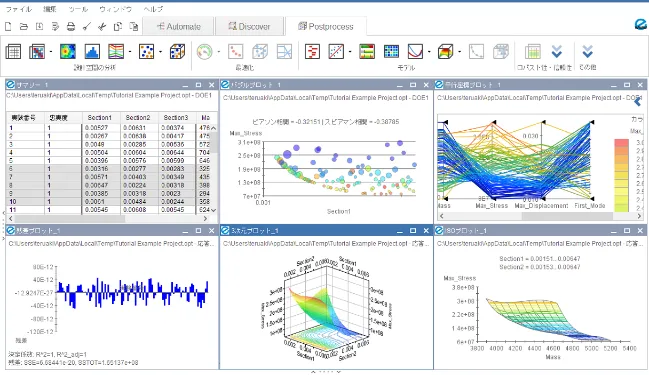Click the script list icon beside save
The image size is (649, 375).
coord(55,26)
